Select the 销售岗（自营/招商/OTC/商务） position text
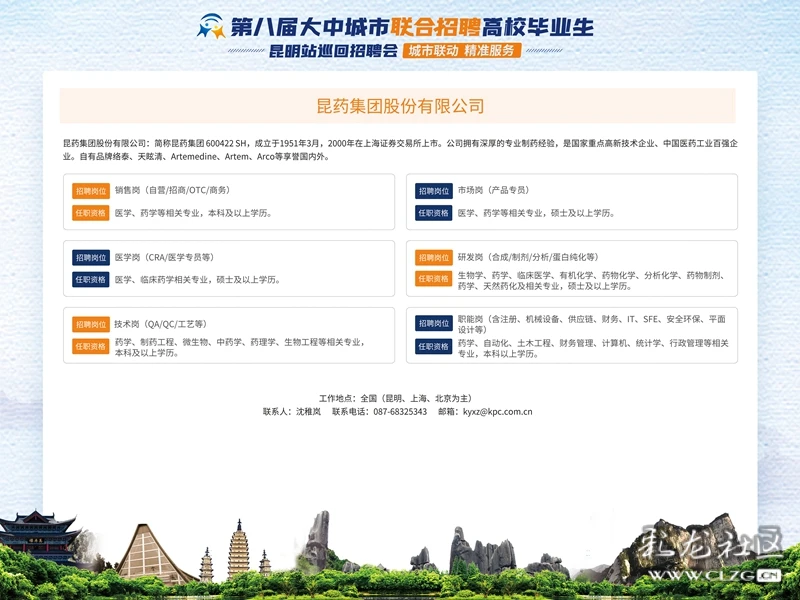 [x=173, y=190]
